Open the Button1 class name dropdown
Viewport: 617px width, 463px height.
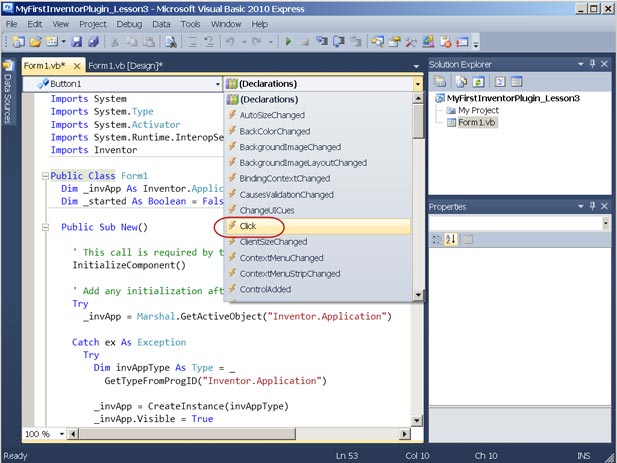217,84
